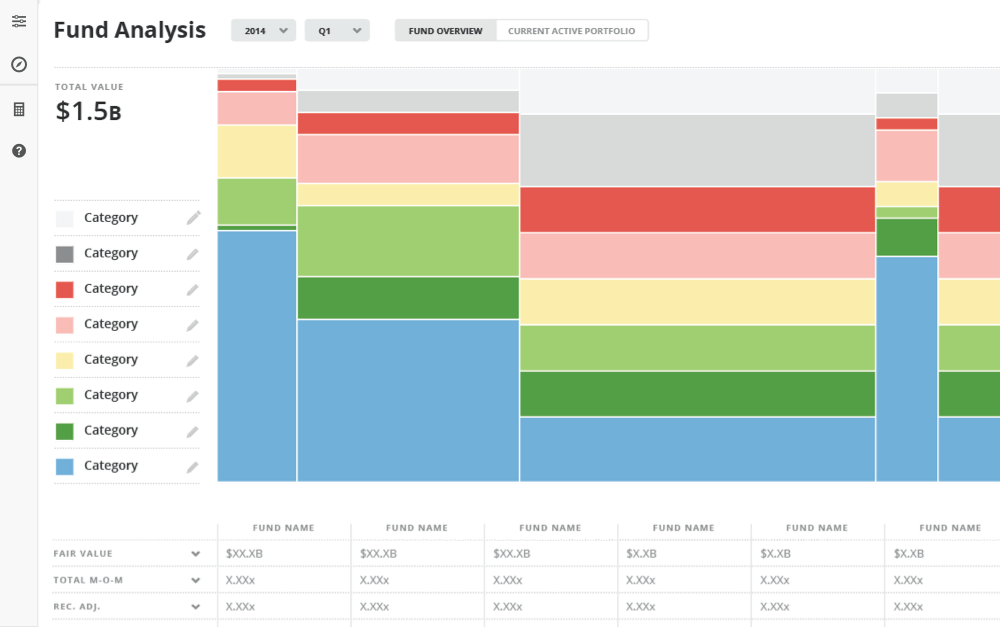Click the compass icon in sidebar

(x=19, y=64)
